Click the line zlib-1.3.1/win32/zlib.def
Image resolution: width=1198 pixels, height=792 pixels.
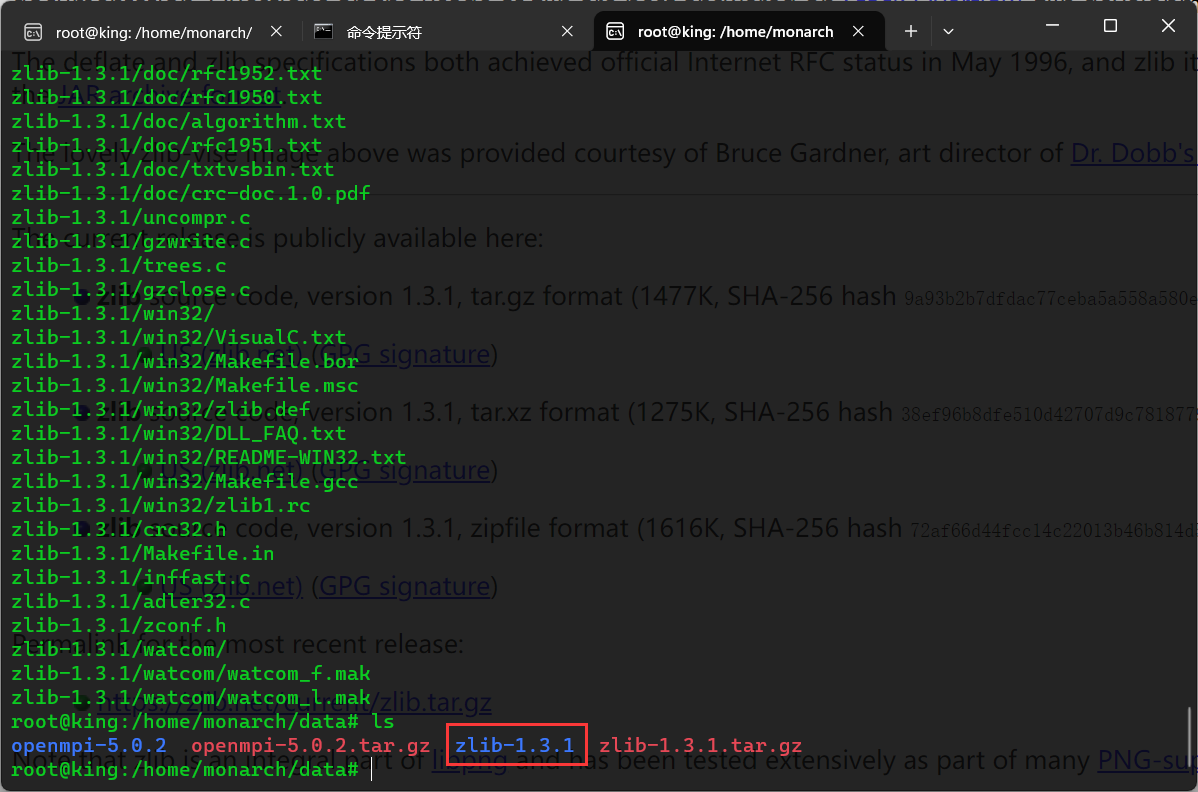(x=160, y=409)
